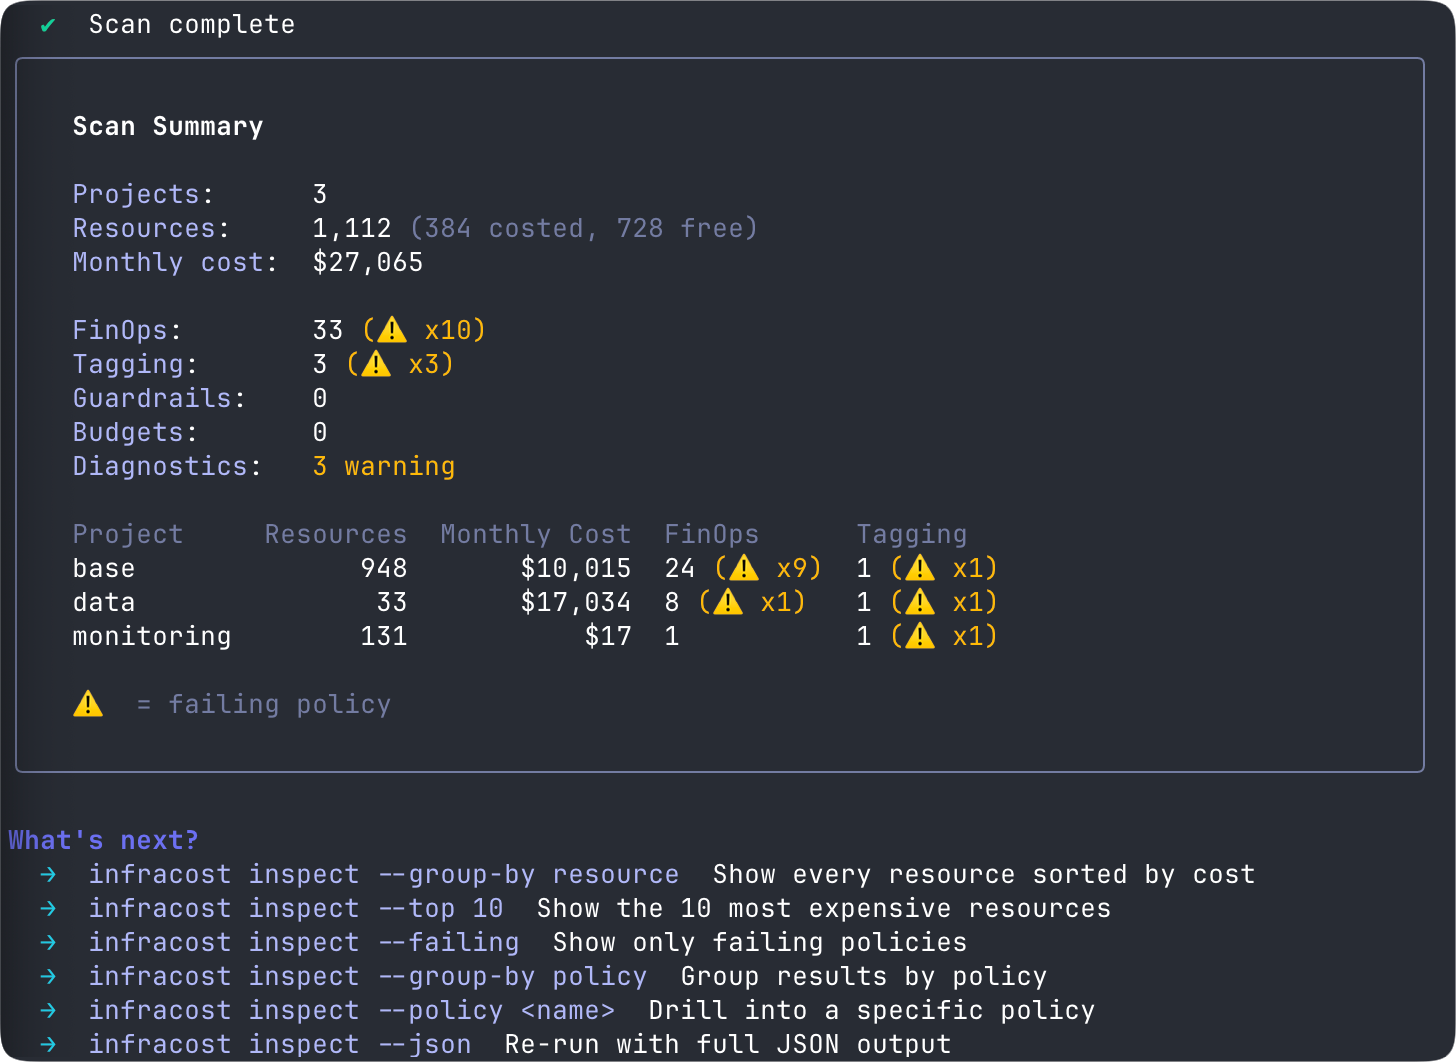Select the 'Scan complete' status text
Image resolution: width=1456 pixels, height=1062 pixels.
tap(192, 25)
